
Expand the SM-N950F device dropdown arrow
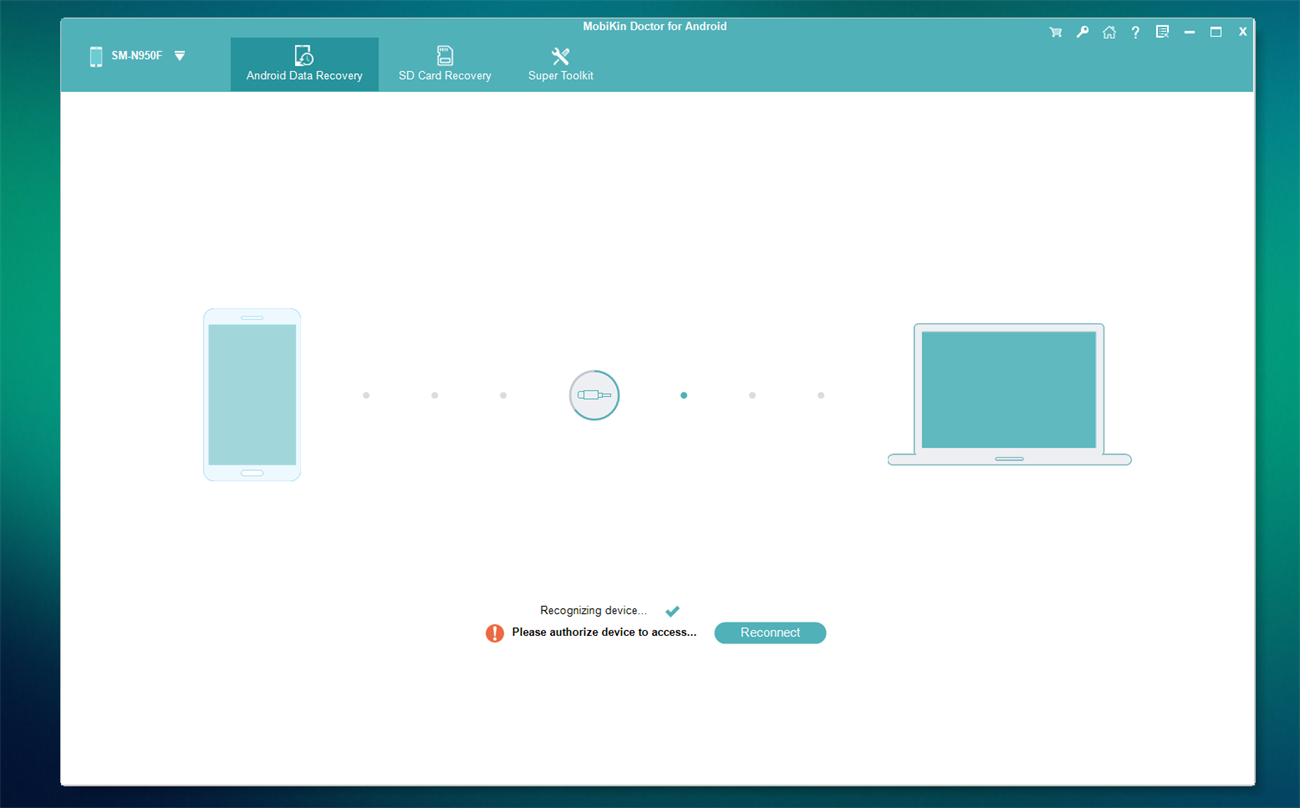tap(180, 56)
